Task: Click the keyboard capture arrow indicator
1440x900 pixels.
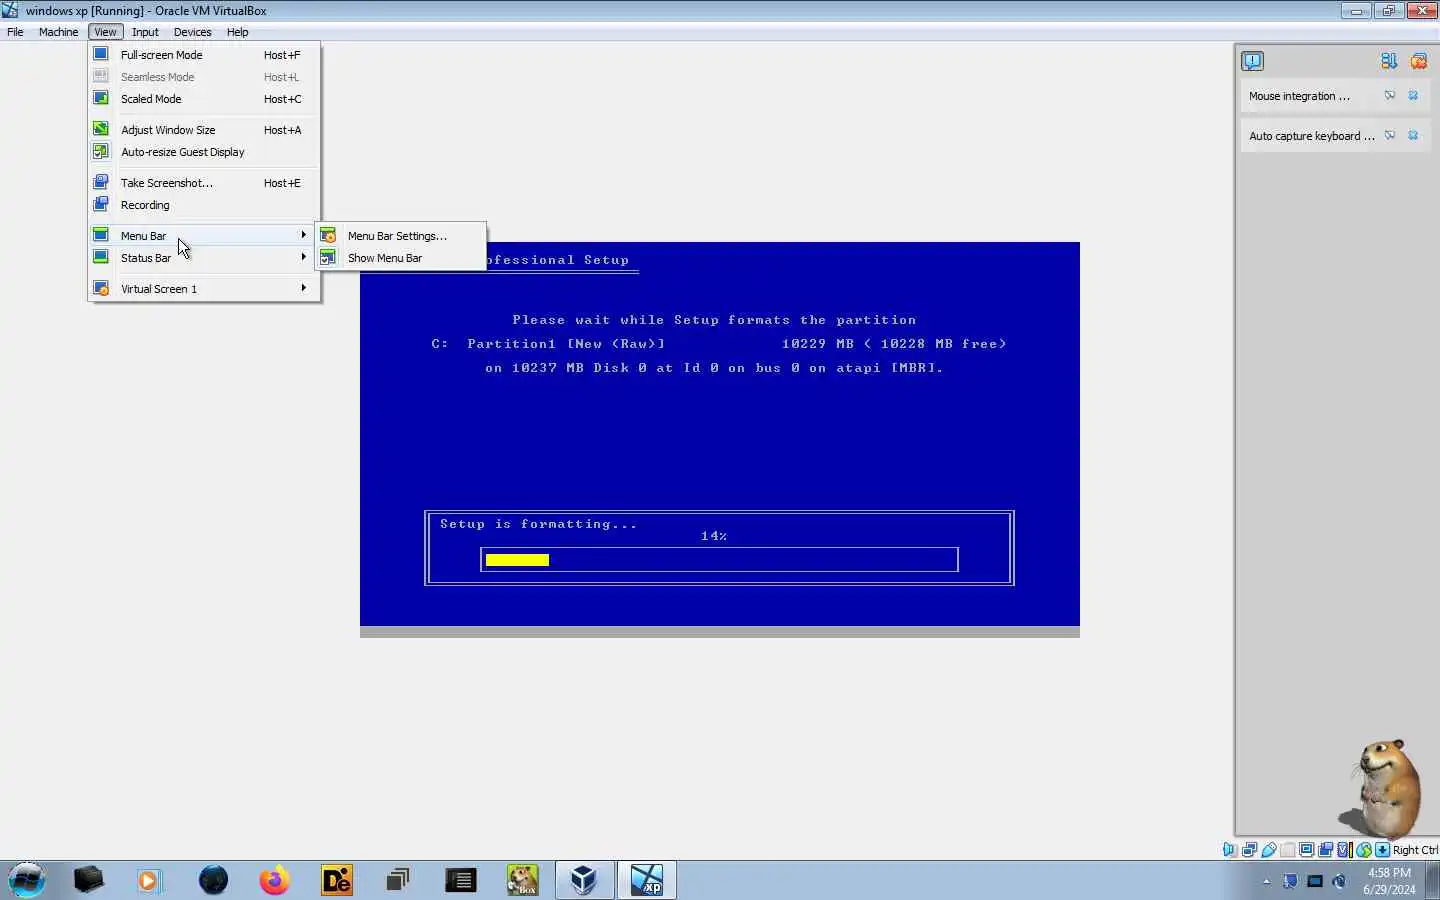Action: (1382, 850)
